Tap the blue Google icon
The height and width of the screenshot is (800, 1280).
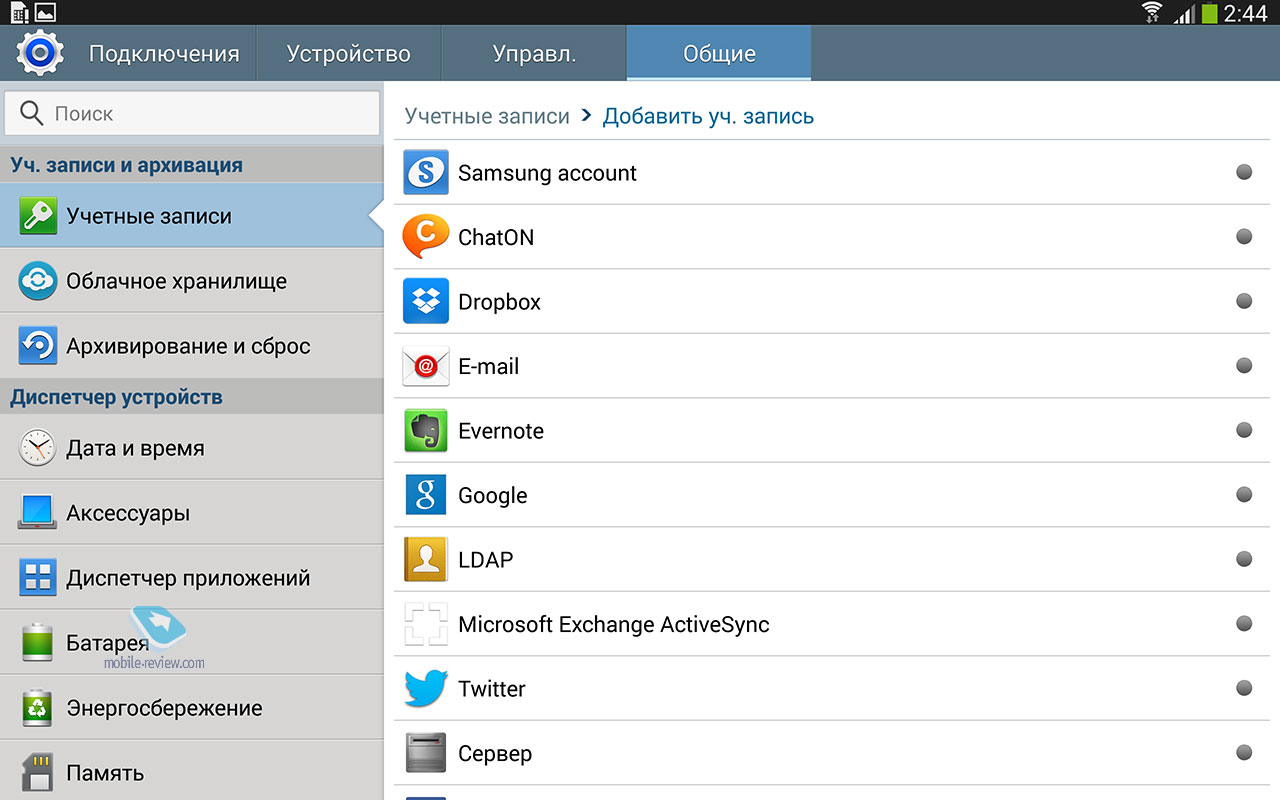(426, 495)
